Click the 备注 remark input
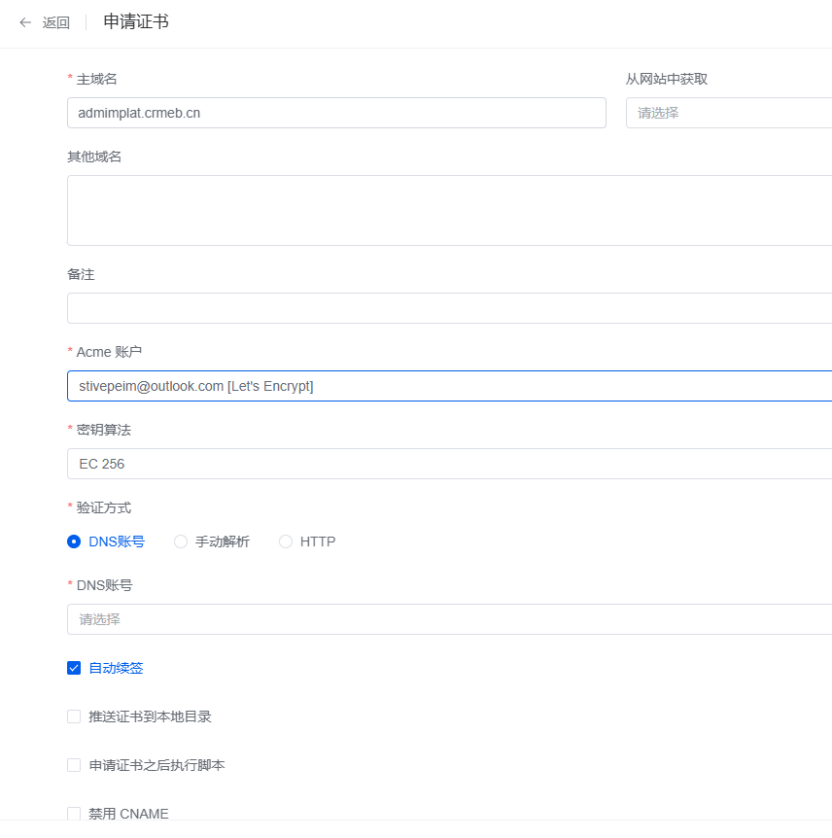Viewport: 832px width, 838px height. [x=449, y=308]
